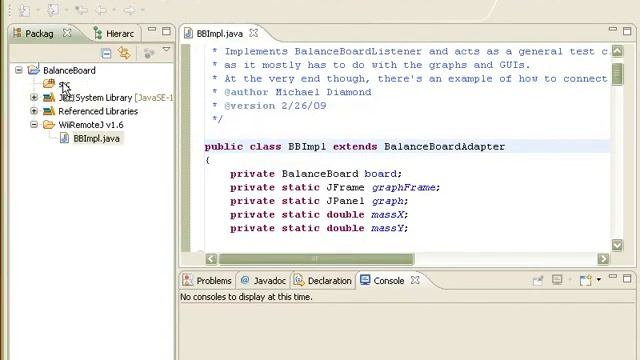
Task: Click the Pin Console icon
Action: coord(538,280)
